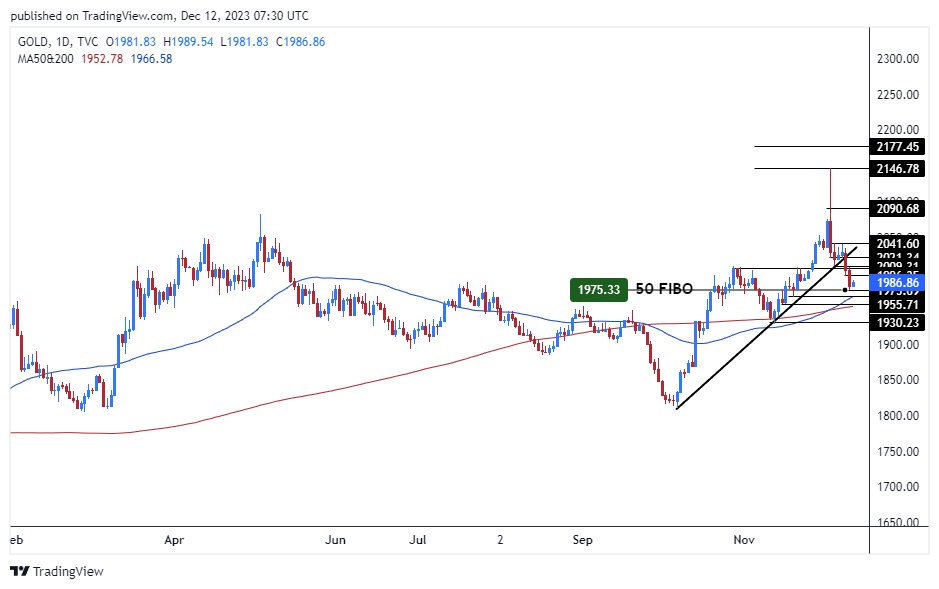Viewport: 939px width, 589px height.
Task: Click the 1650.00 mark on price scale
Action: pyautogui.click(x=897, y=522)
